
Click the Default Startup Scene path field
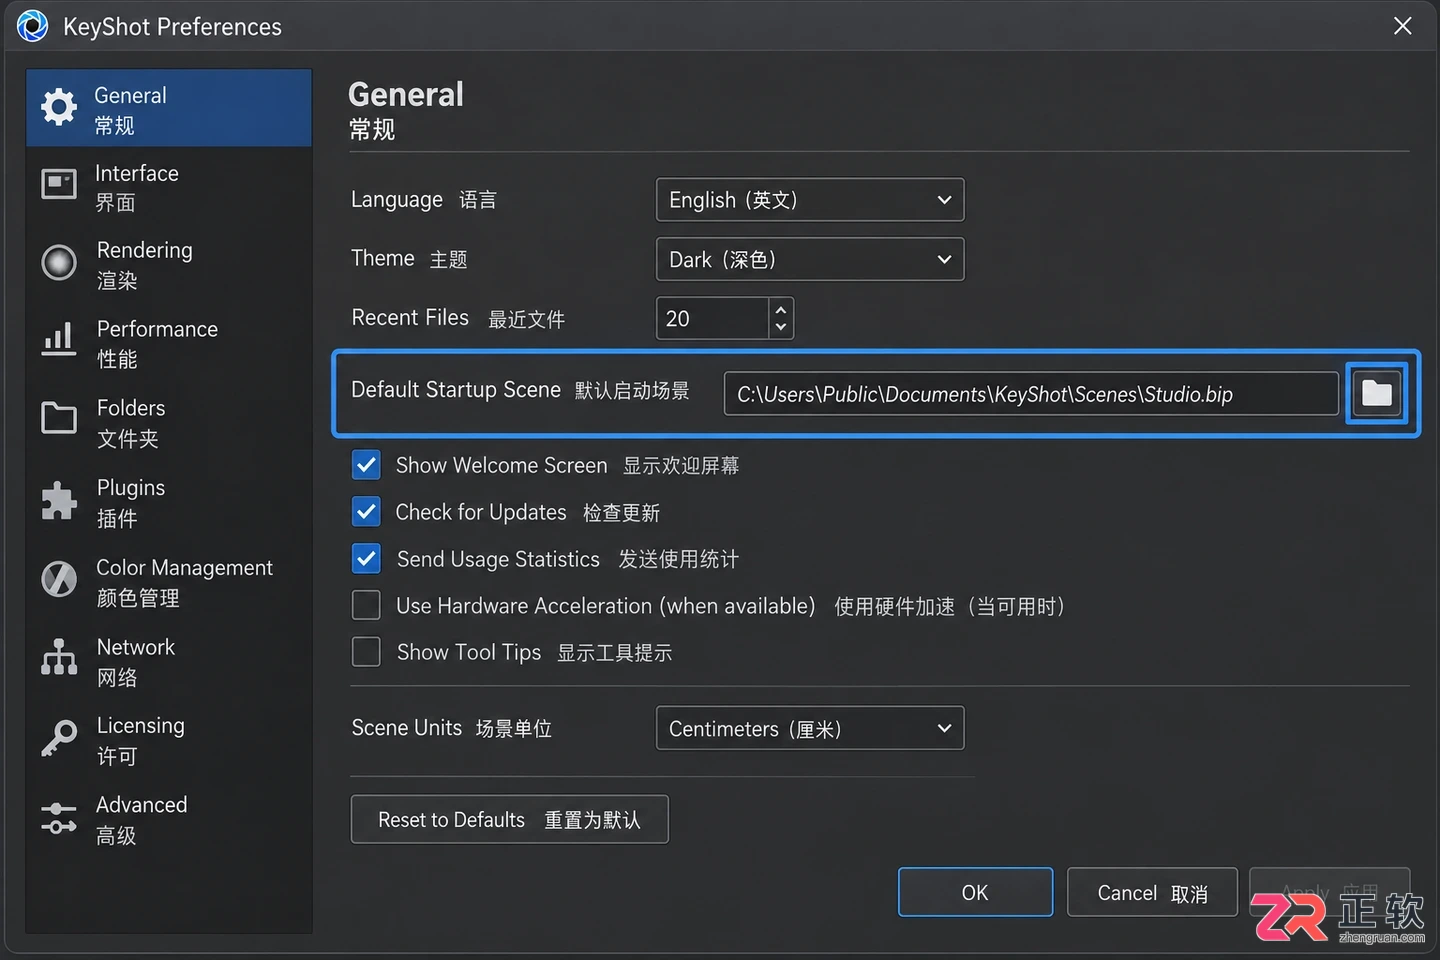point(1031,394)
